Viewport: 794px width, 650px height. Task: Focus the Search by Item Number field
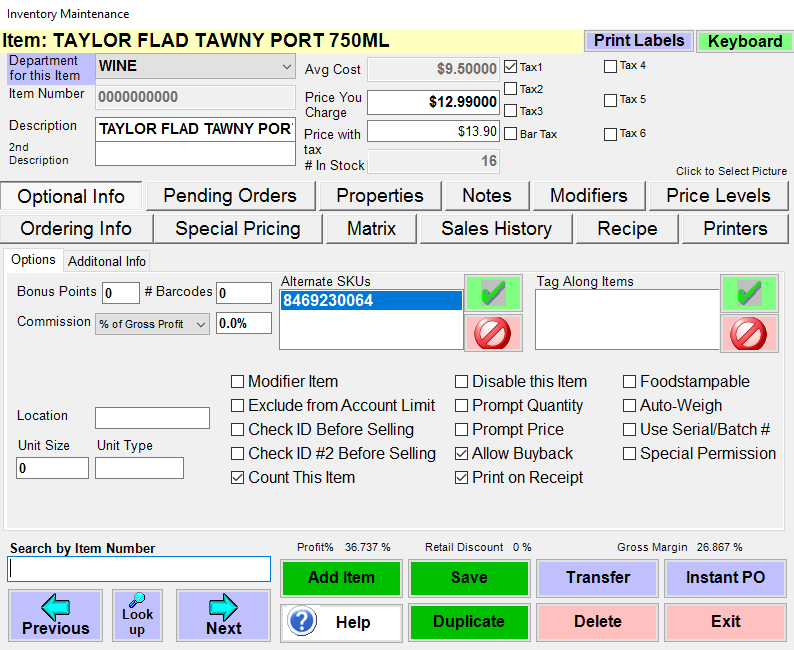pyautogui.click(x=139, y=569)
